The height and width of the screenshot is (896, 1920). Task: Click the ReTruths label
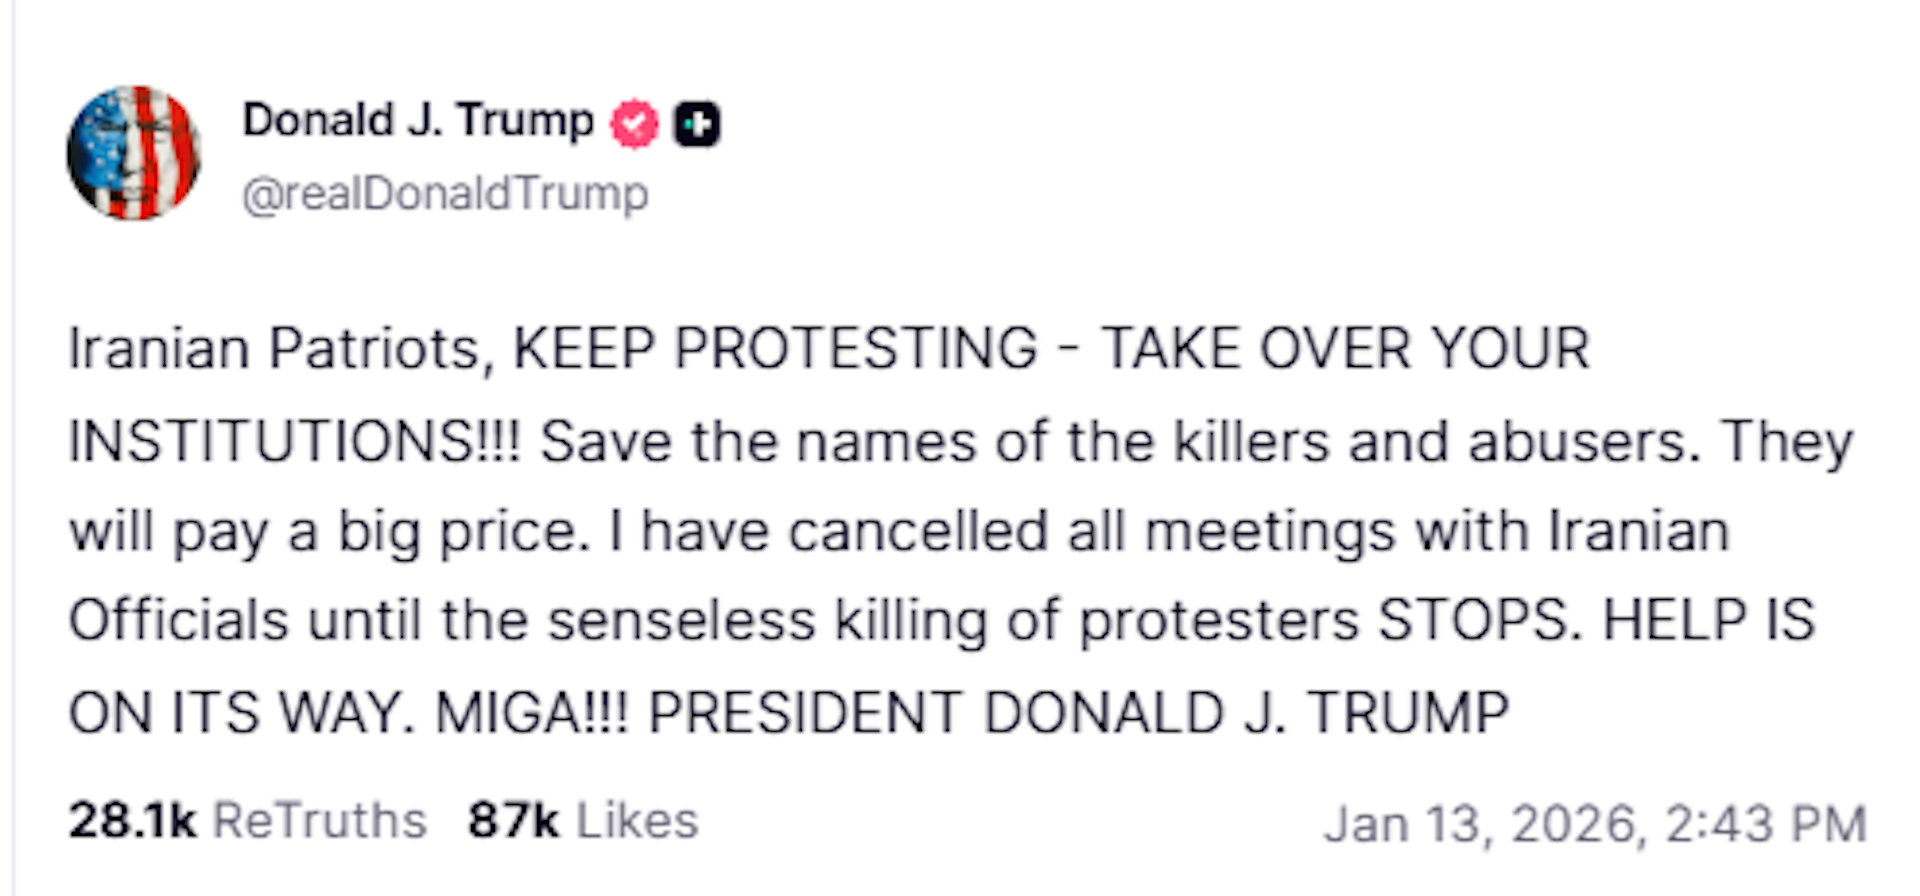pos(320,821)
